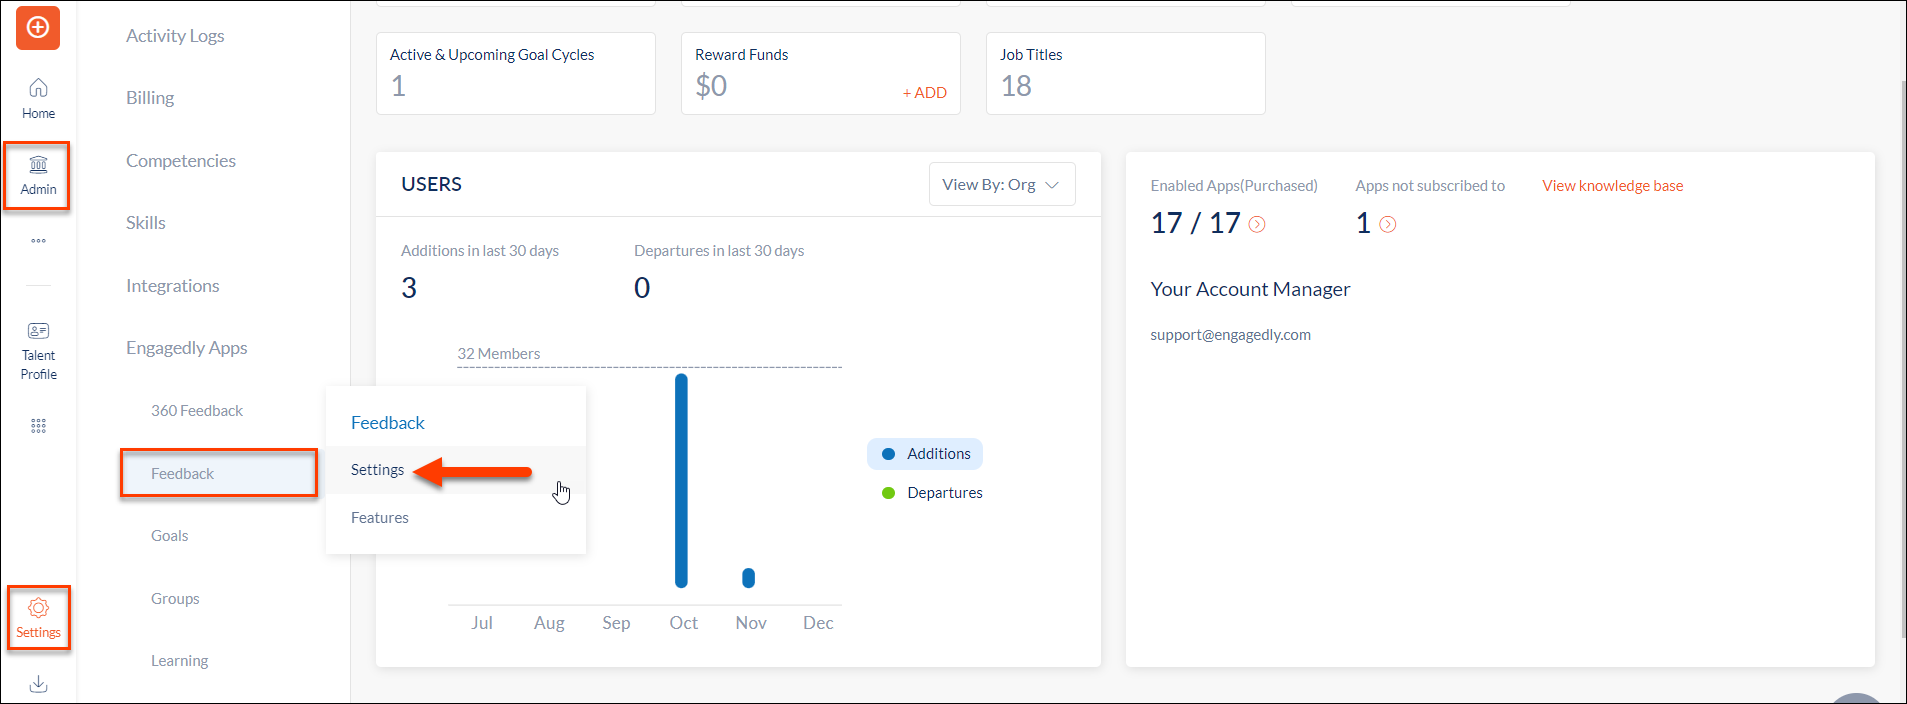
Task: Click the 17 / 17 enabled apps count
Action: (x=1196, y=223)
